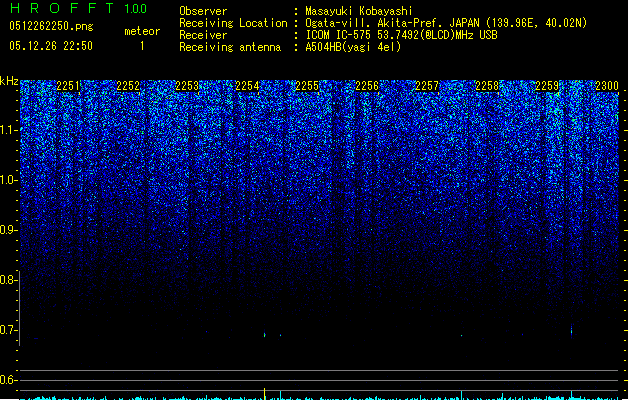The width and height of the screenshot is (629, 400).
Task: Click the Ogata-vill. Akita-Pref. JAPAN location text
Action: [446, 23]
